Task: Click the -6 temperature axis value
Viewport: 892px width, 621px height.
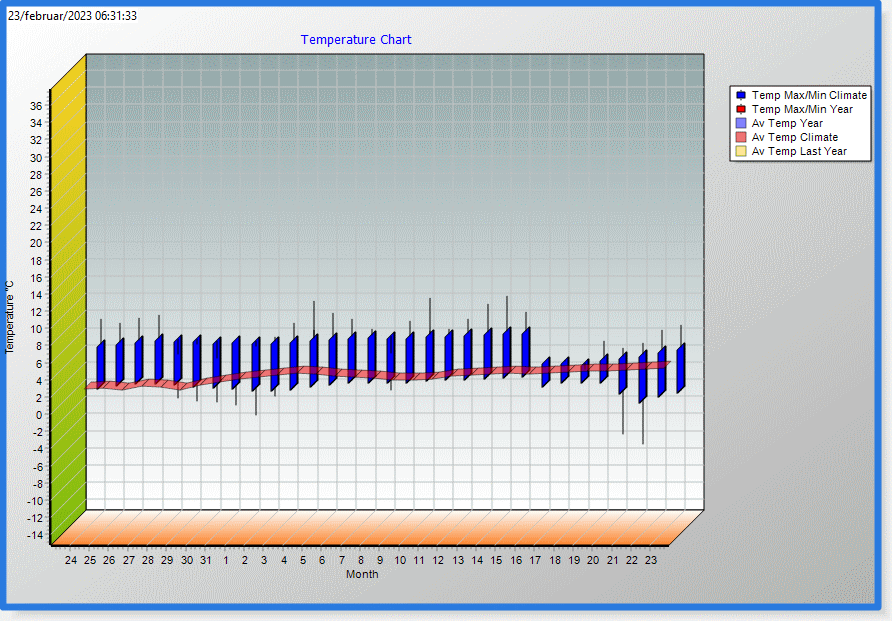Action: click(x=38, y=467)
